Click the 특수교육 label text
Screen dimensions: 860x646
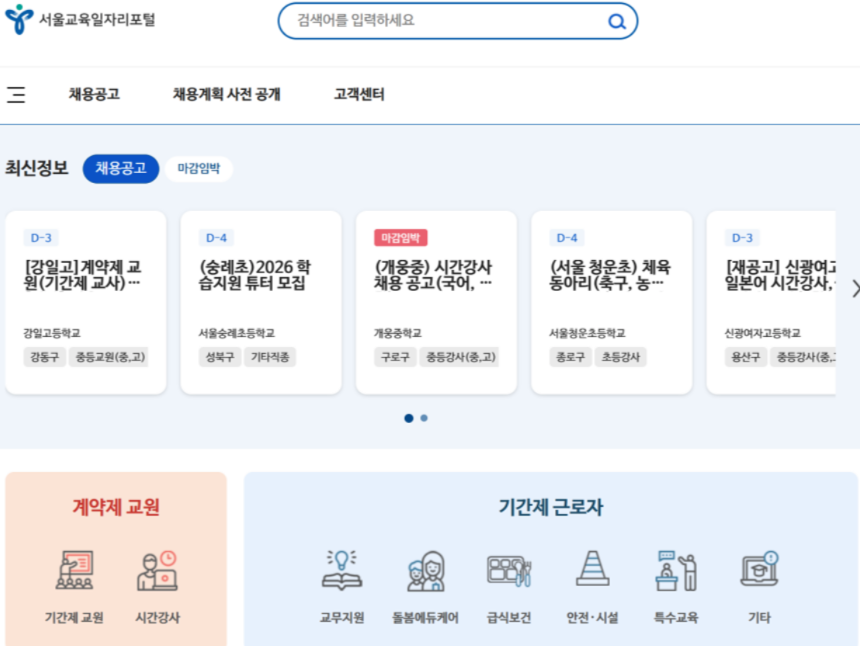676,617
